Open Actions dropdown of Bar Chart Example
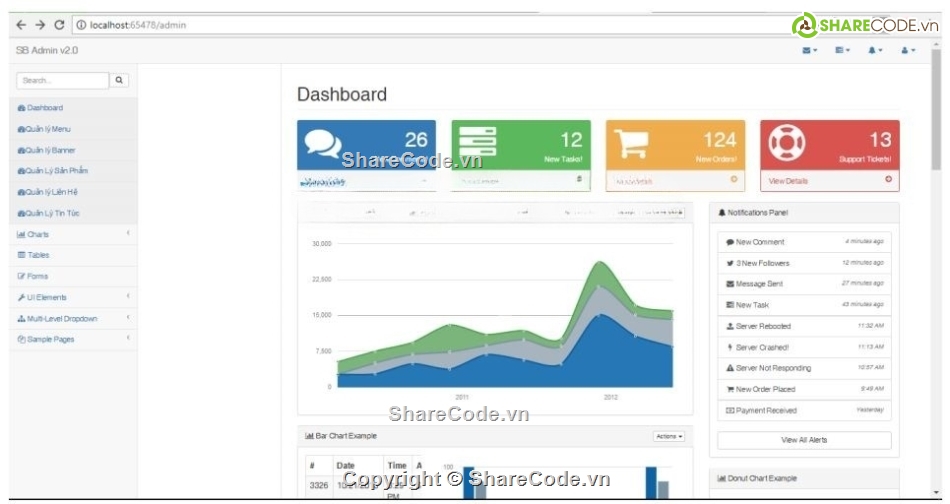950x504 pixels. (x=669, y=436)
